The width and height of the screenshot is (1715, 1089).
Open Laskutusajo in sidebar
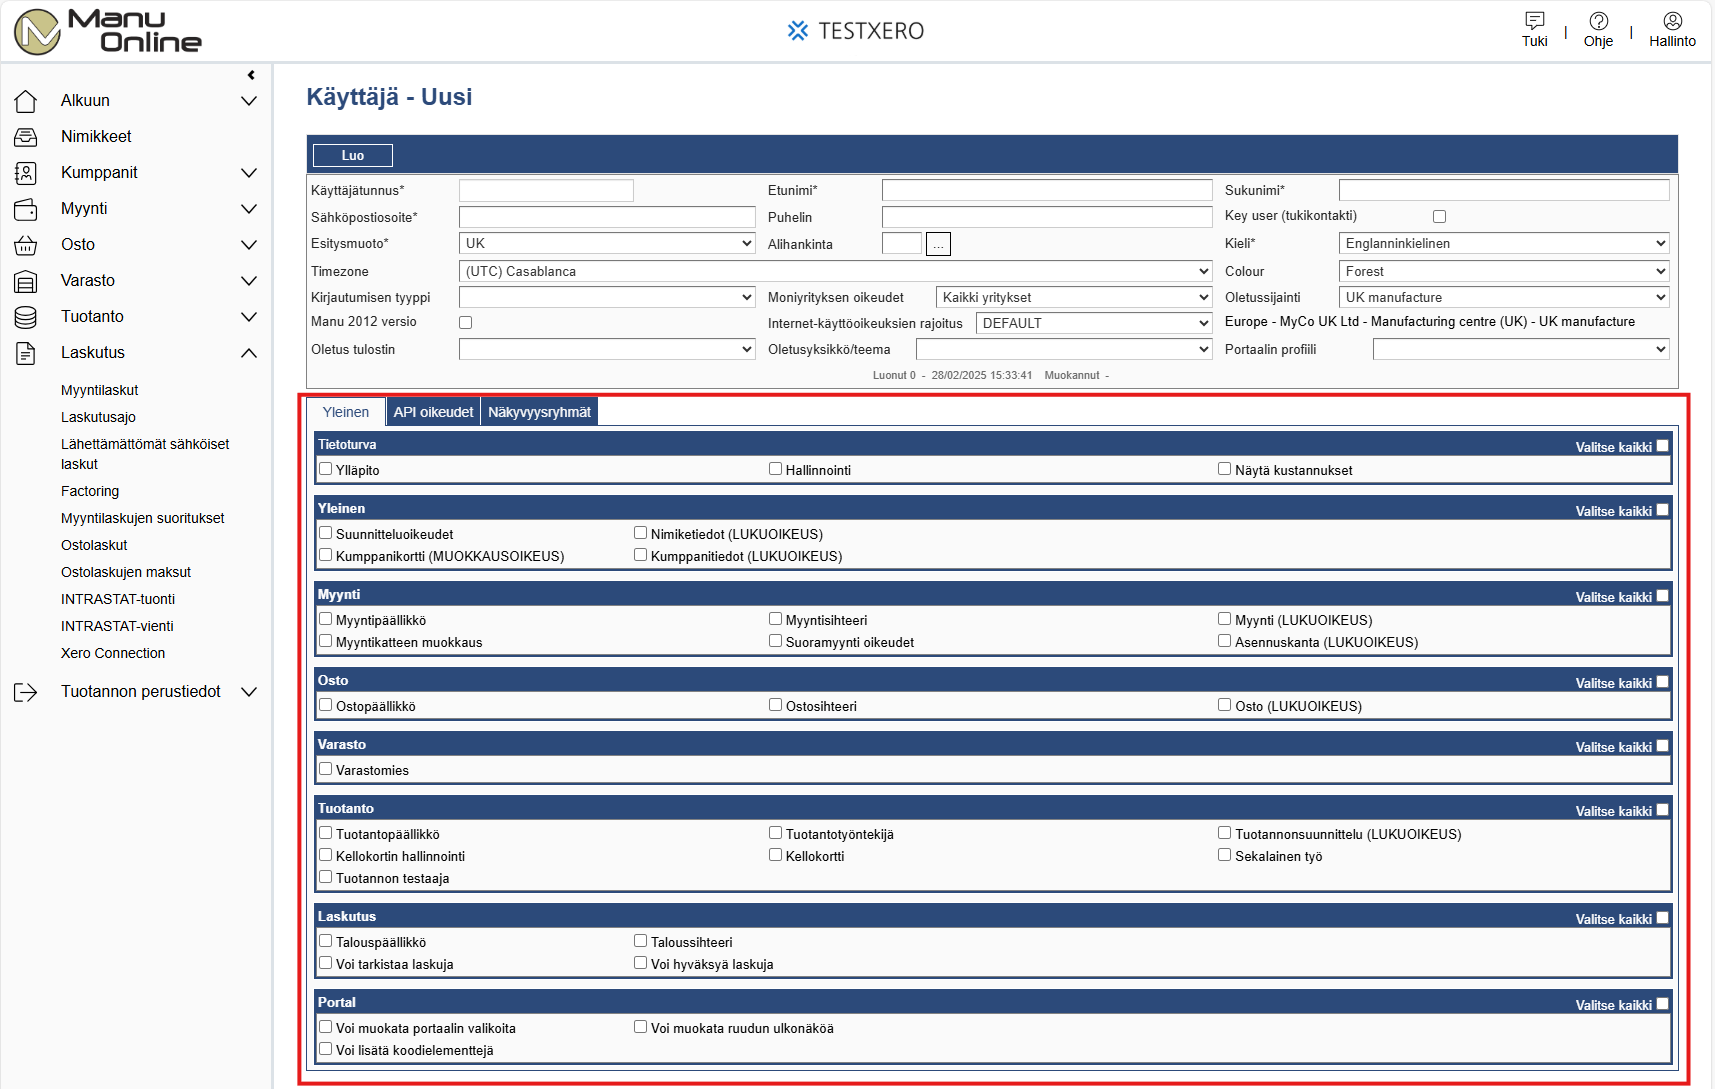[98, 417]
